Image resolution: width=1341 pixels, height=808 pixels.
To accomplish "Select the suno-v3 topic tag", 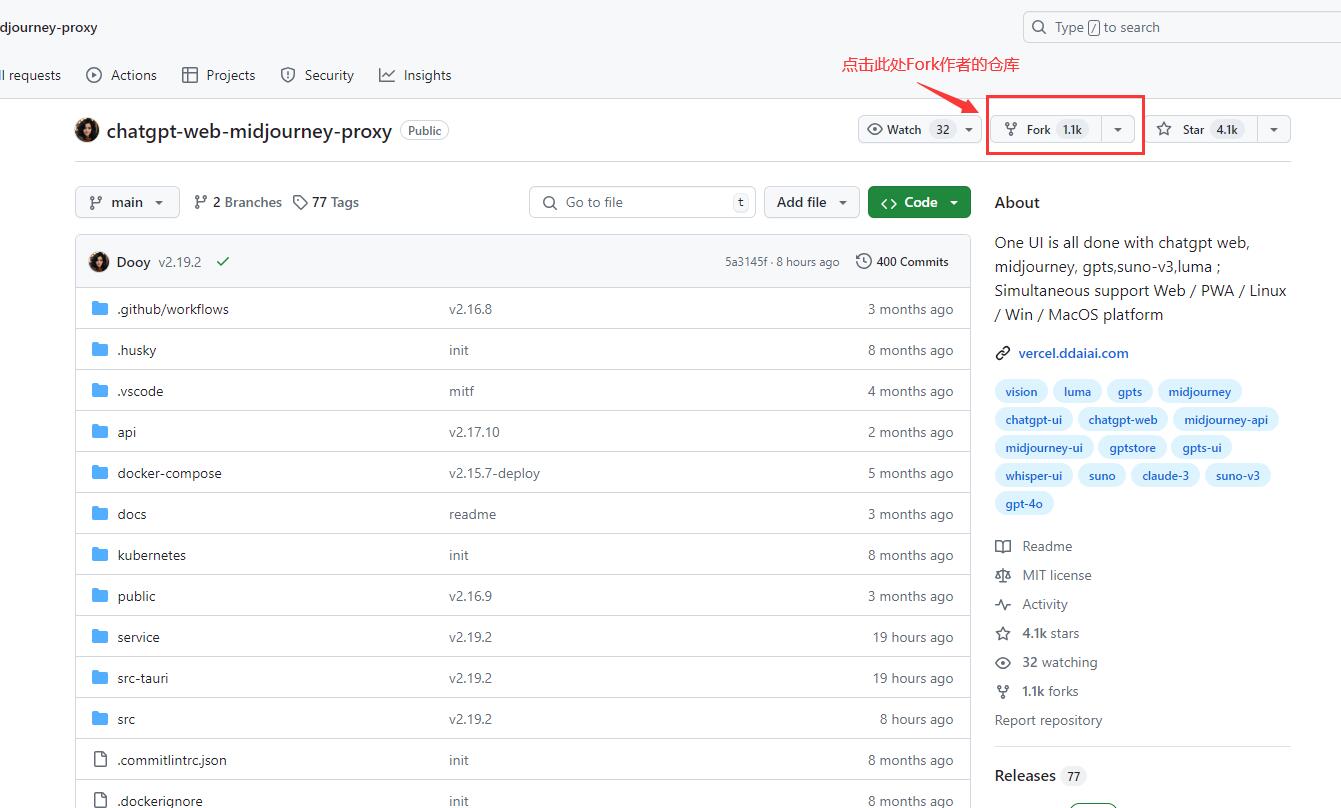I will click(1237, 476).
